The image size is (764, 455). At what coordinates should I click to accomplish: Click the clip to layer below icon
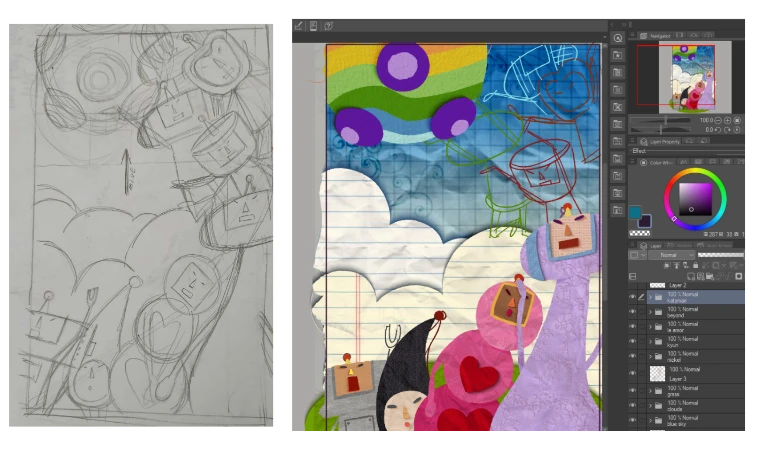(x=667, y=265)
